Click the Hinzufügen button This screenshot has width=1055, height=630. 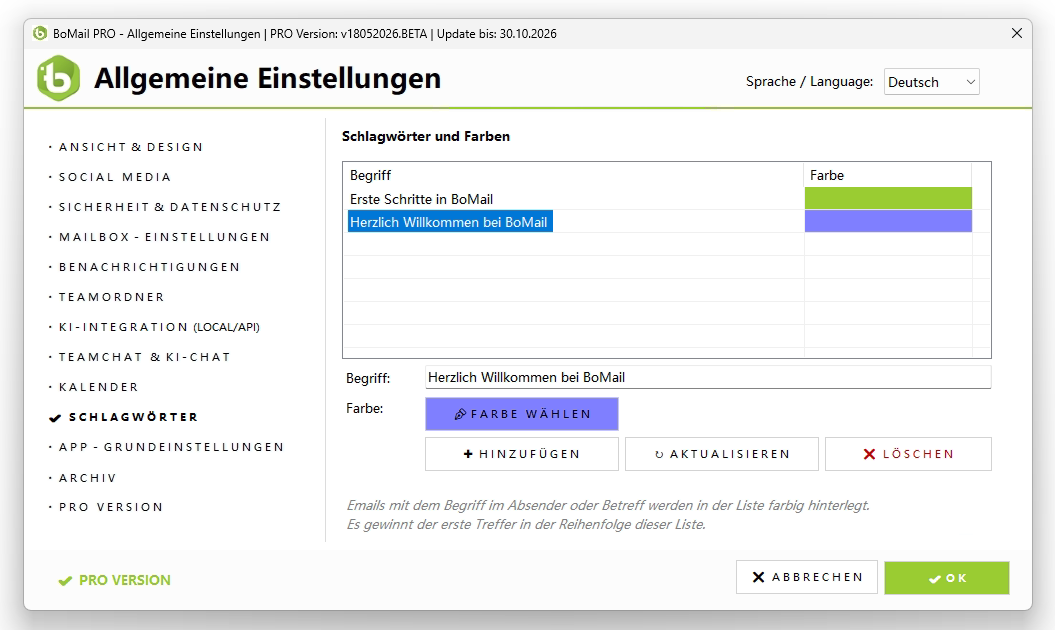coord(521,454)
